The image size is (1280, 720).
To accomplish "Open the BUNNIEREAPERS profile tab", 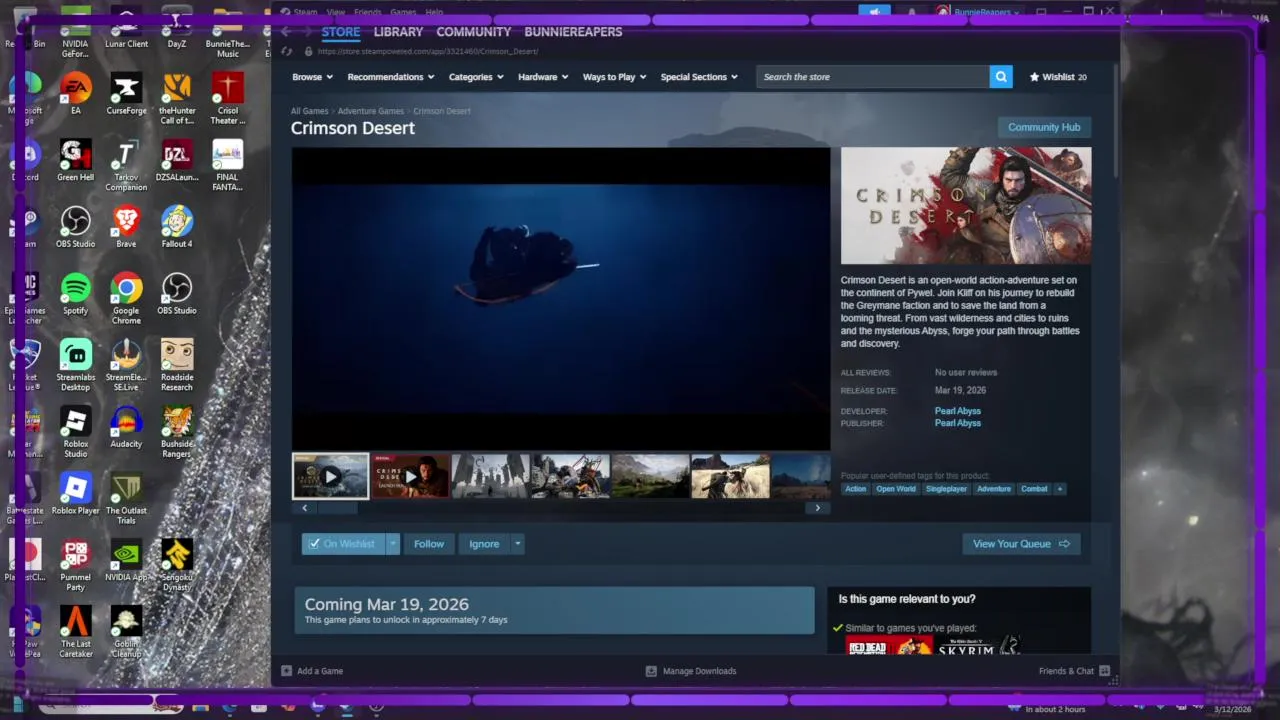I will click(x=573, y=32).
